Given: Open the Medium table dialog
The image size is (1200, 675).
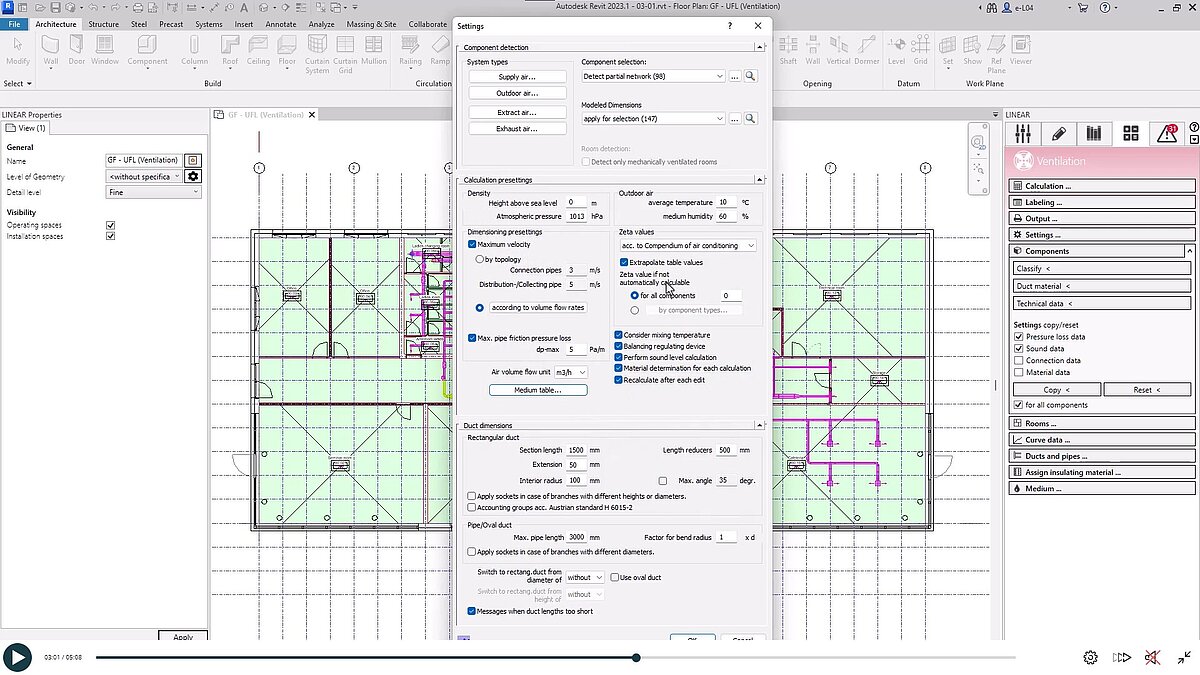Looking at the screenshot, I should tap(537, 390).
